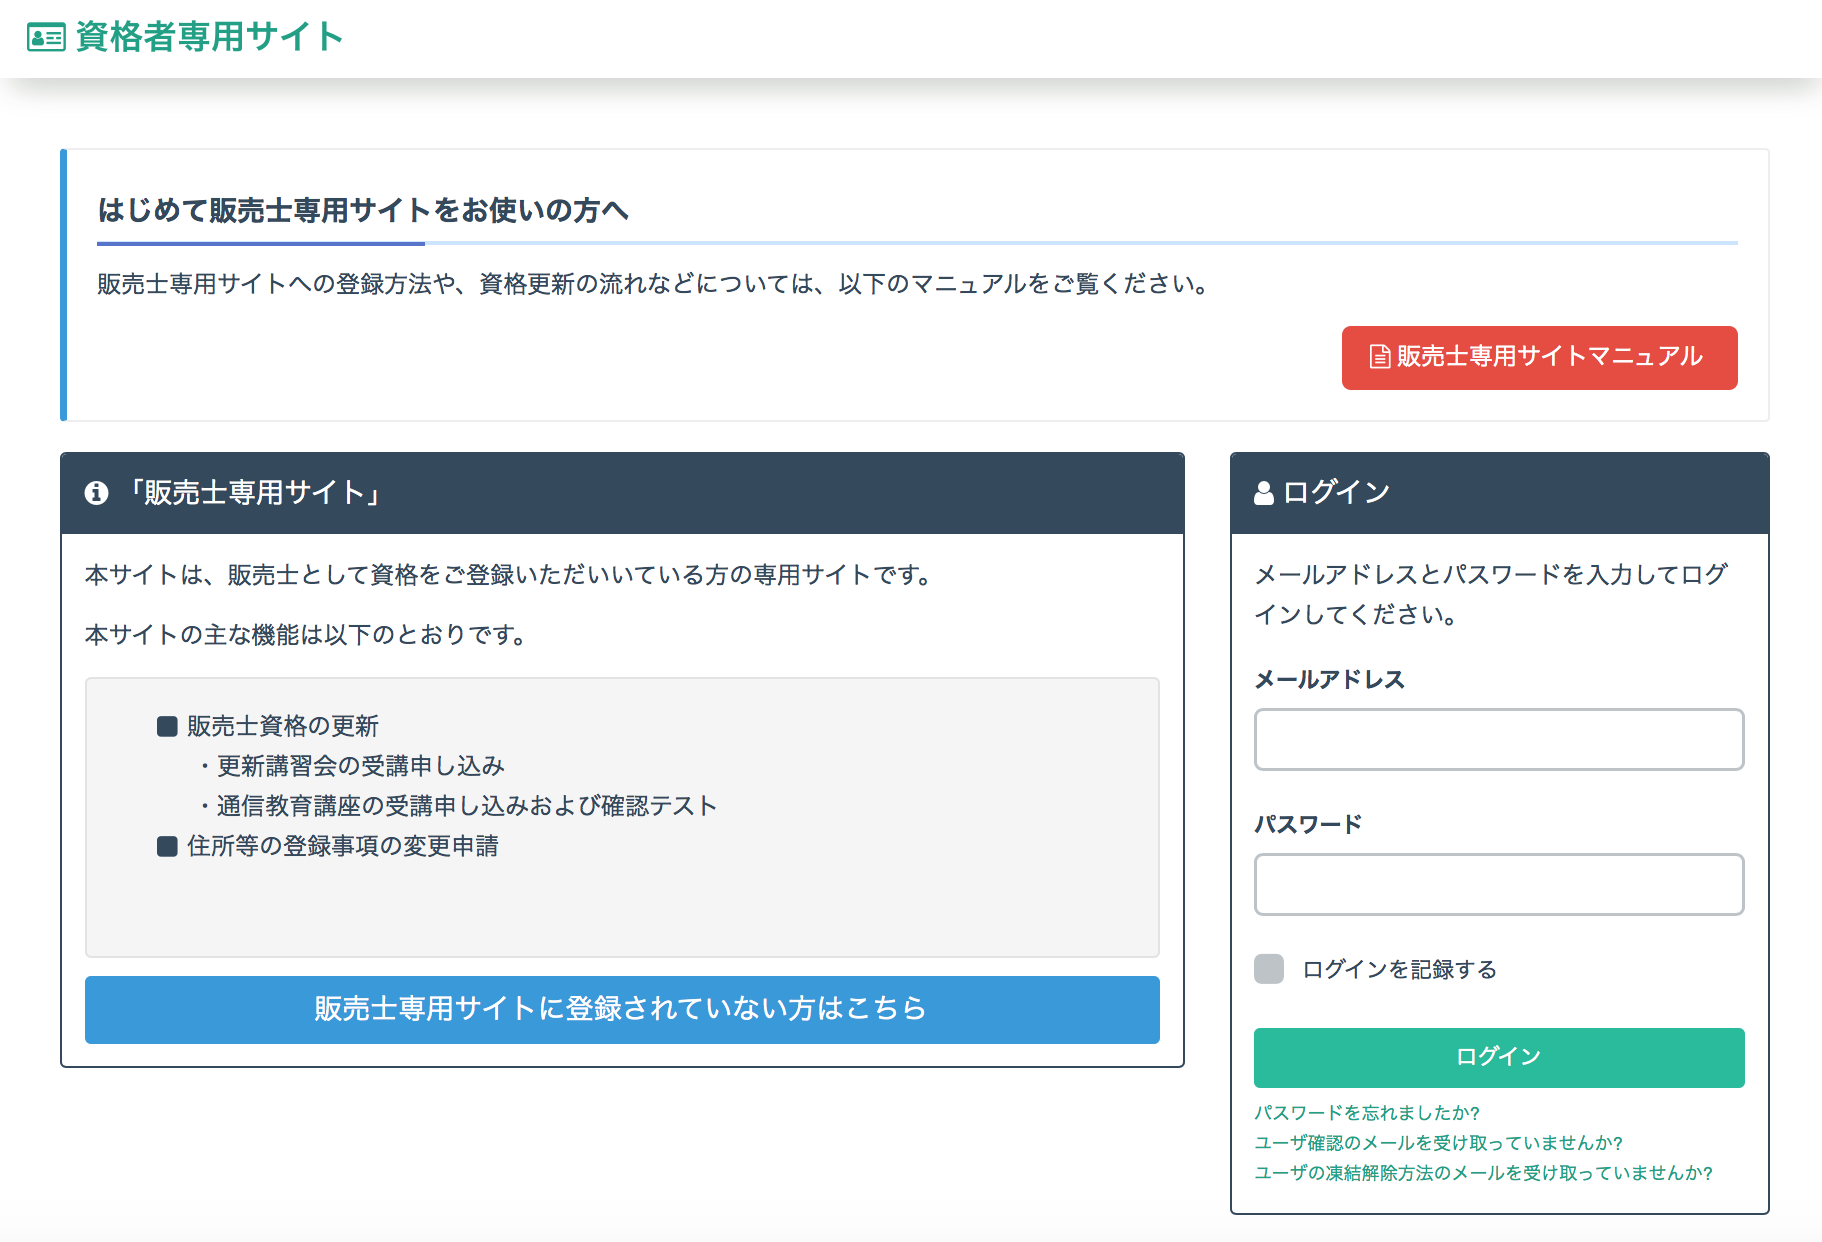This screenshot has width=1822, height=1242.
Task: Click the info icon beside 「販売士専用サイト」
Action: [96, 492]
